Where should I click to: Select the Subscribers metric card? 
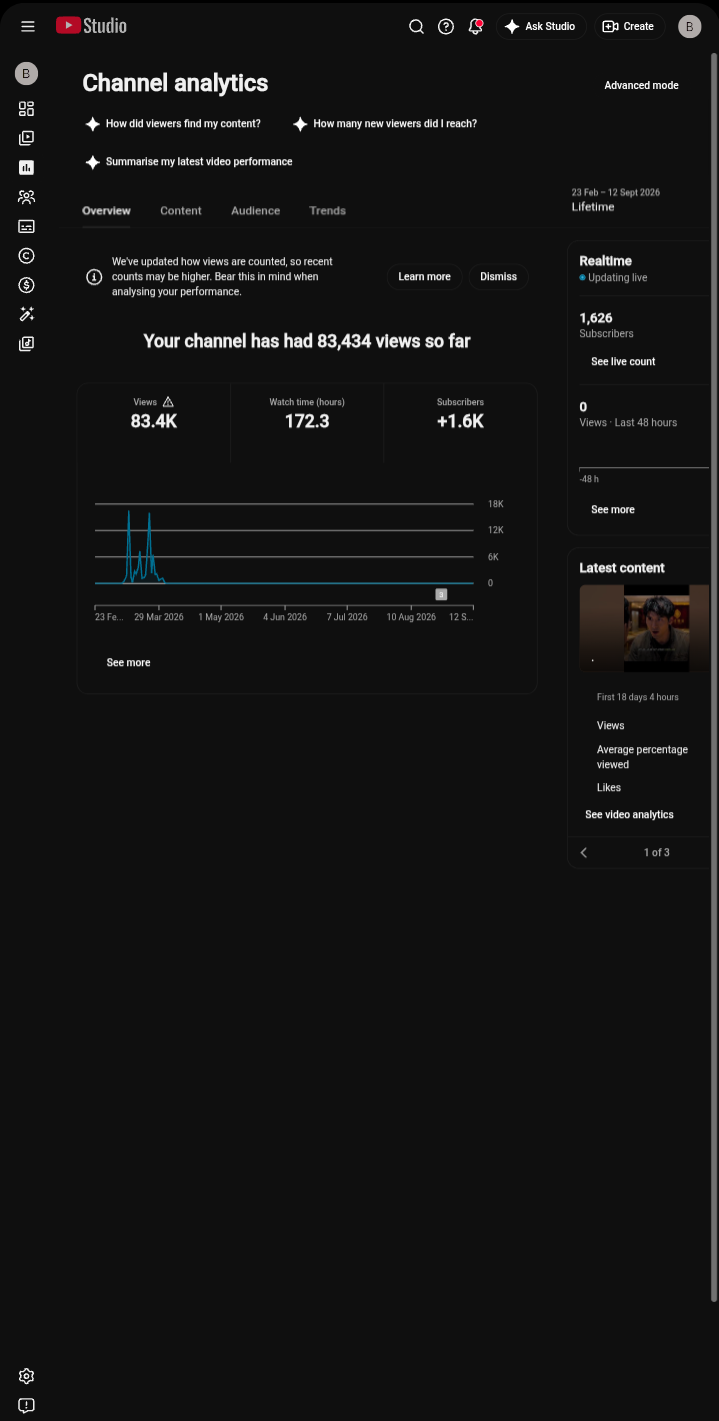(460, 423)
